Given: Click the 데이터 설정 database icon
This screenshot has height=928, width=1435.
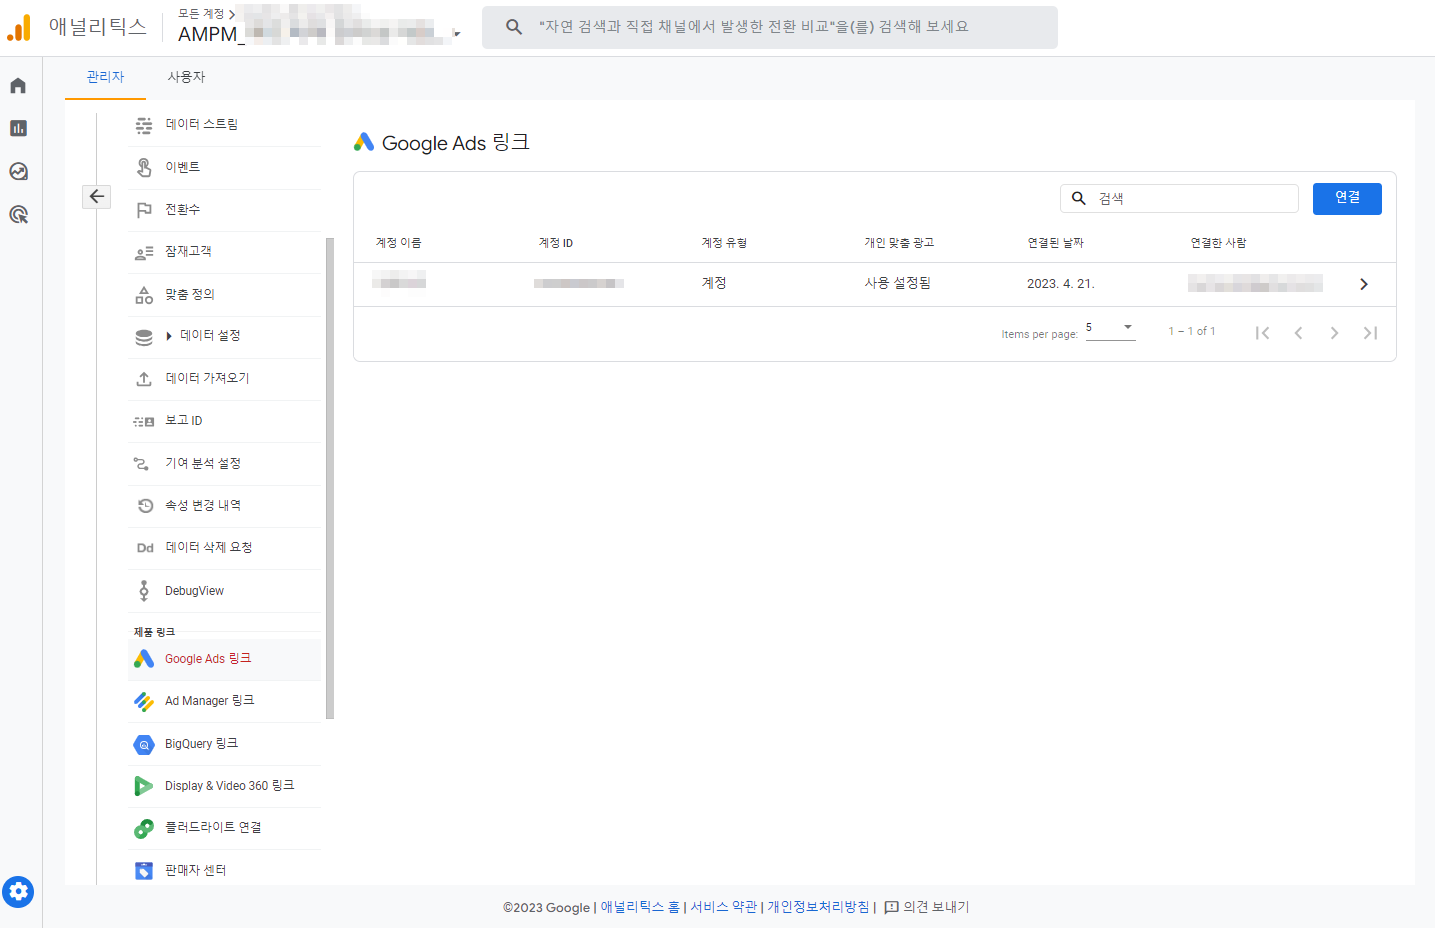Looking at the screenshot, I should click(144, 337).
